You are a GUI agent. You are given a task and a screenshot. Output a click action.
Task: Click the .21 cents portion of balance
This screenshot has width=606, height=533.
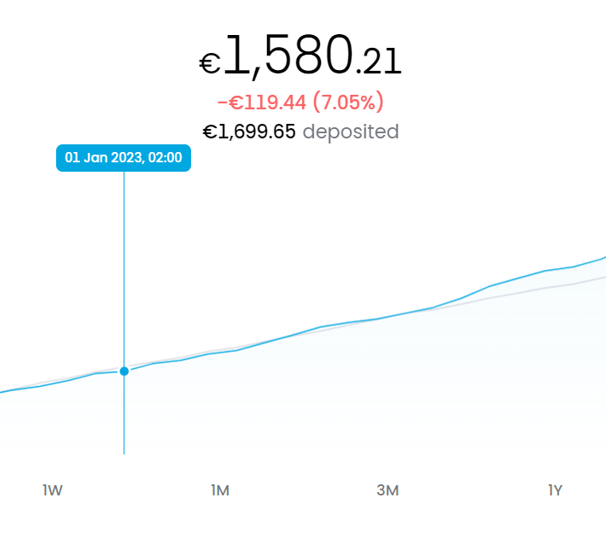pos(379,61)
